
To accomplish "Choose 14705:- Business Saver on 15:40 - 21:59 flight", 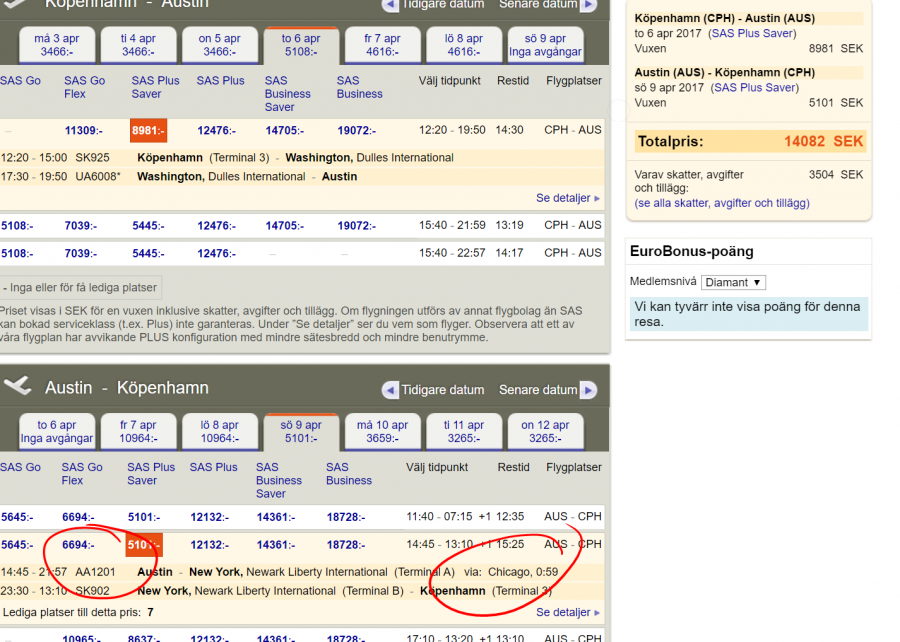I will pos(285,226).
